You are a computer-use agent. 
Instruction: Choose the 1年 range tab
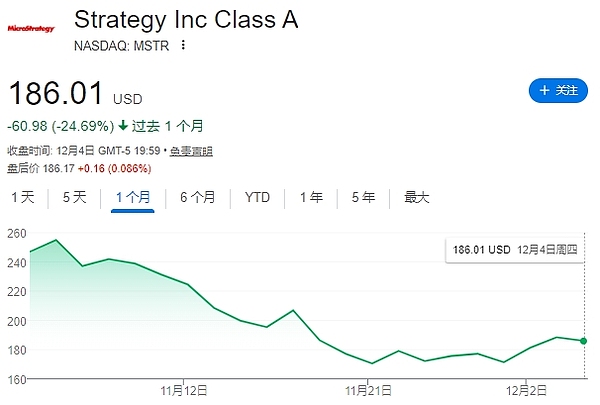(311, 197)
